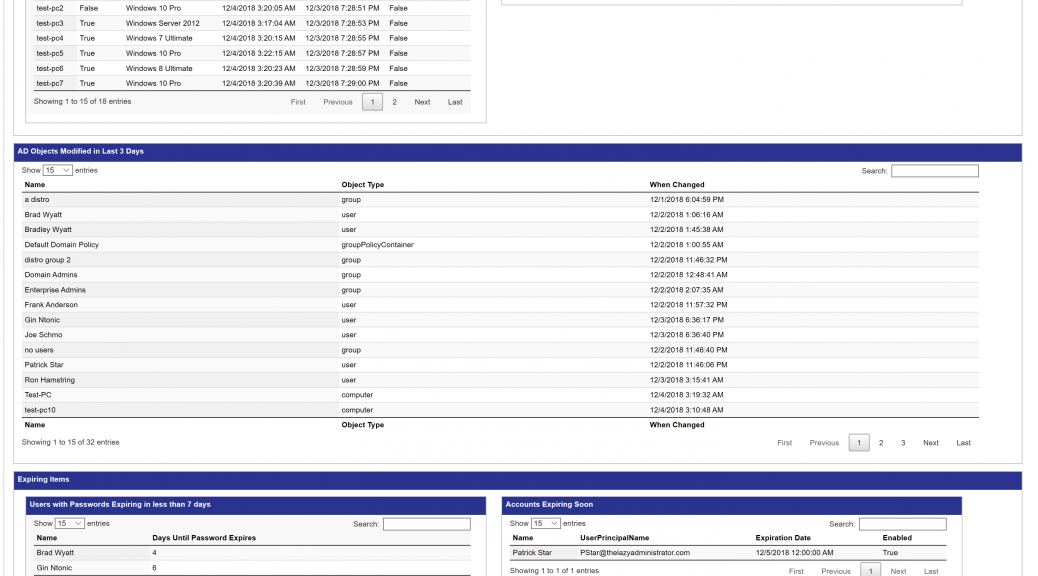
Task: Click 'Frank Anderson' in AD Objects table
Action: (x=51, y=305)
